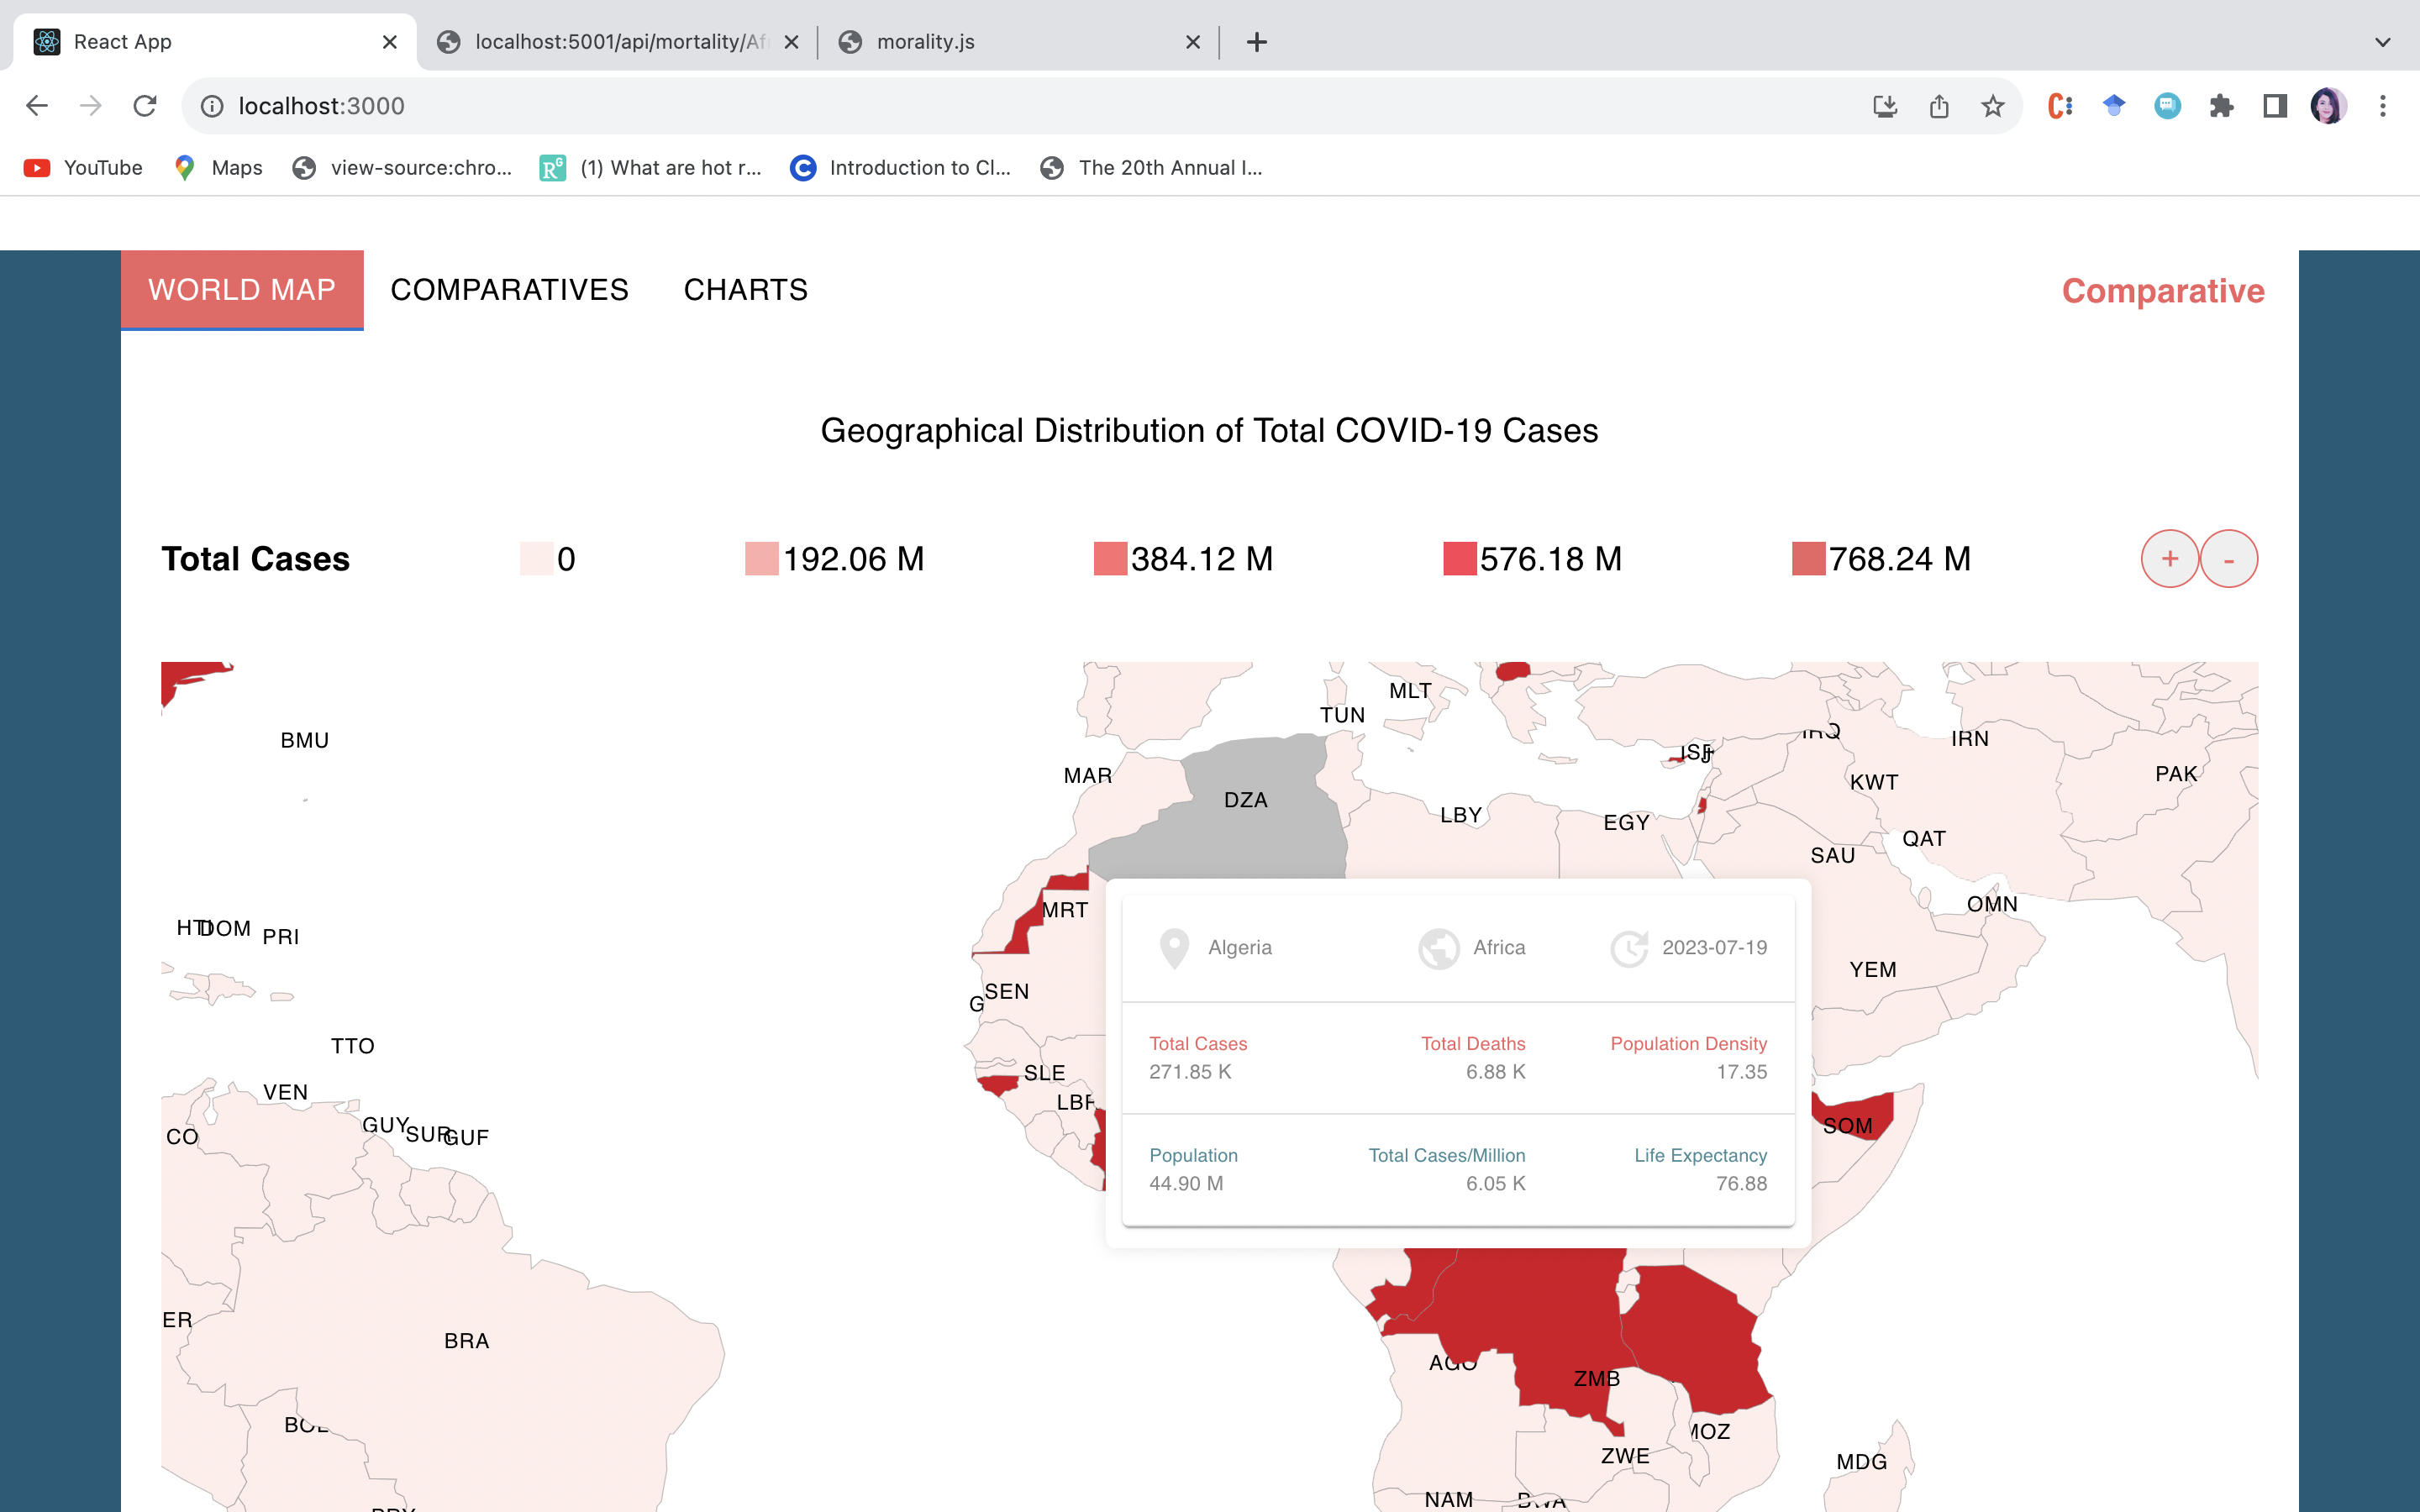Click the Comparative link at top right
The height and width of the screenshot is (1512, 2420).
click(2162, 291)
